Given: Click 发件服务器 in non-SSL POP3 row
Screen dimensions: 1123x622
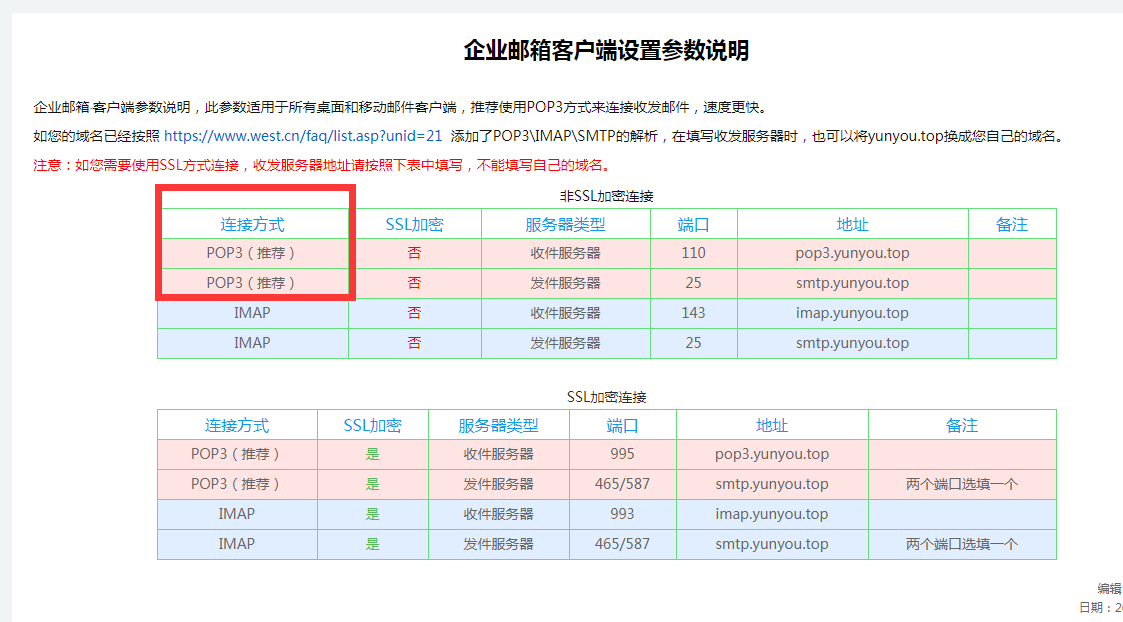Looking at the screenshot, I should pyautogui.click(x=565, y=283).
